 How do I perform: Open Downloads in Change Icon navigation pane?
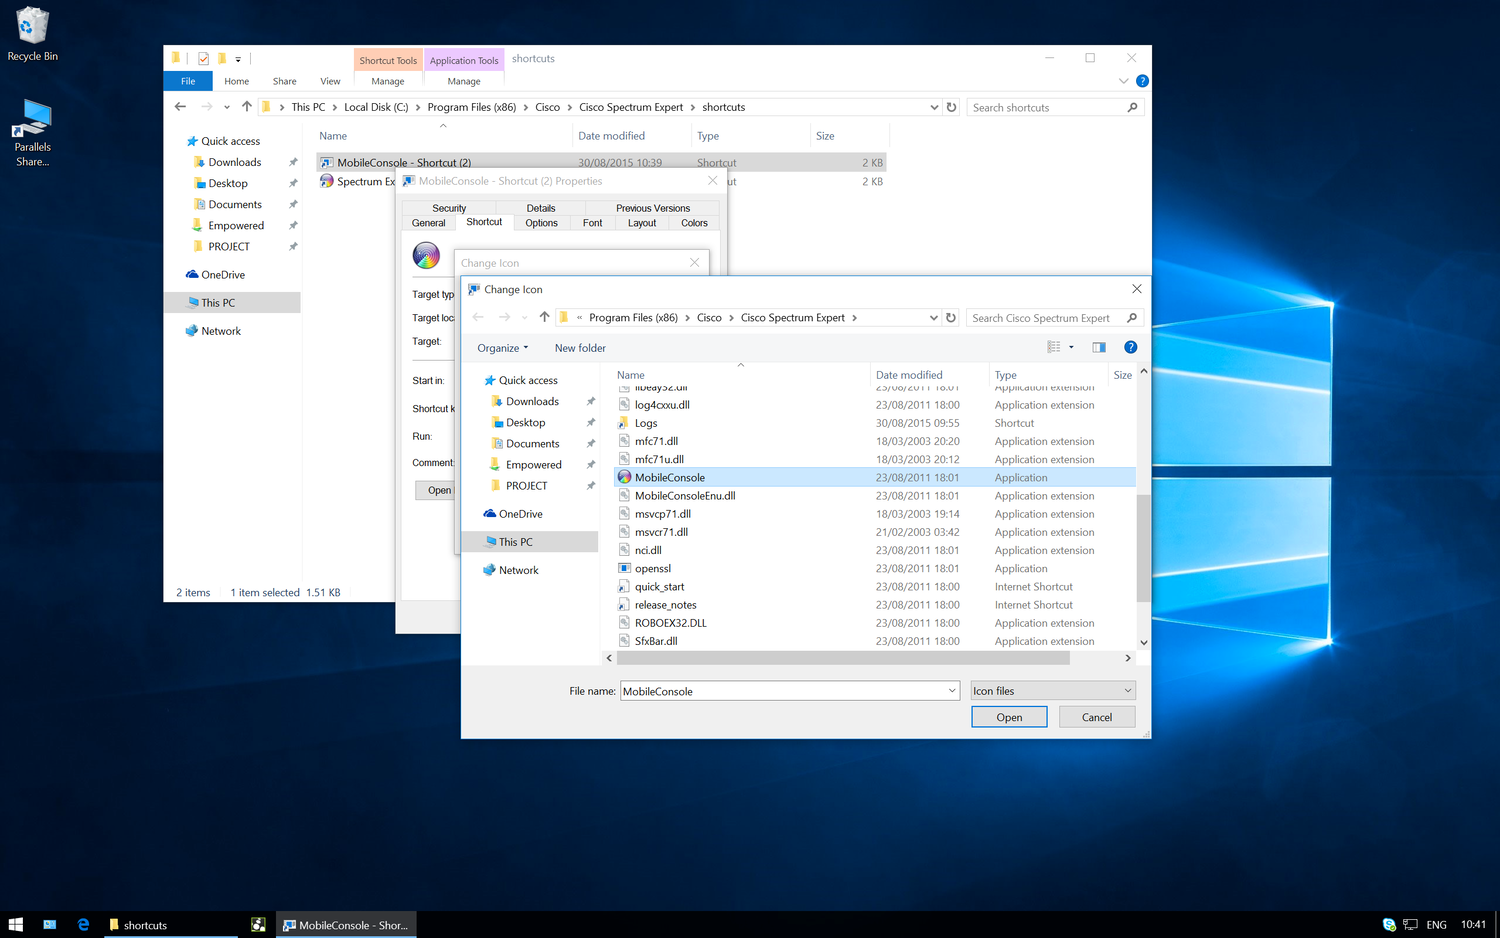pyautogui.click(x=532, y=402)
